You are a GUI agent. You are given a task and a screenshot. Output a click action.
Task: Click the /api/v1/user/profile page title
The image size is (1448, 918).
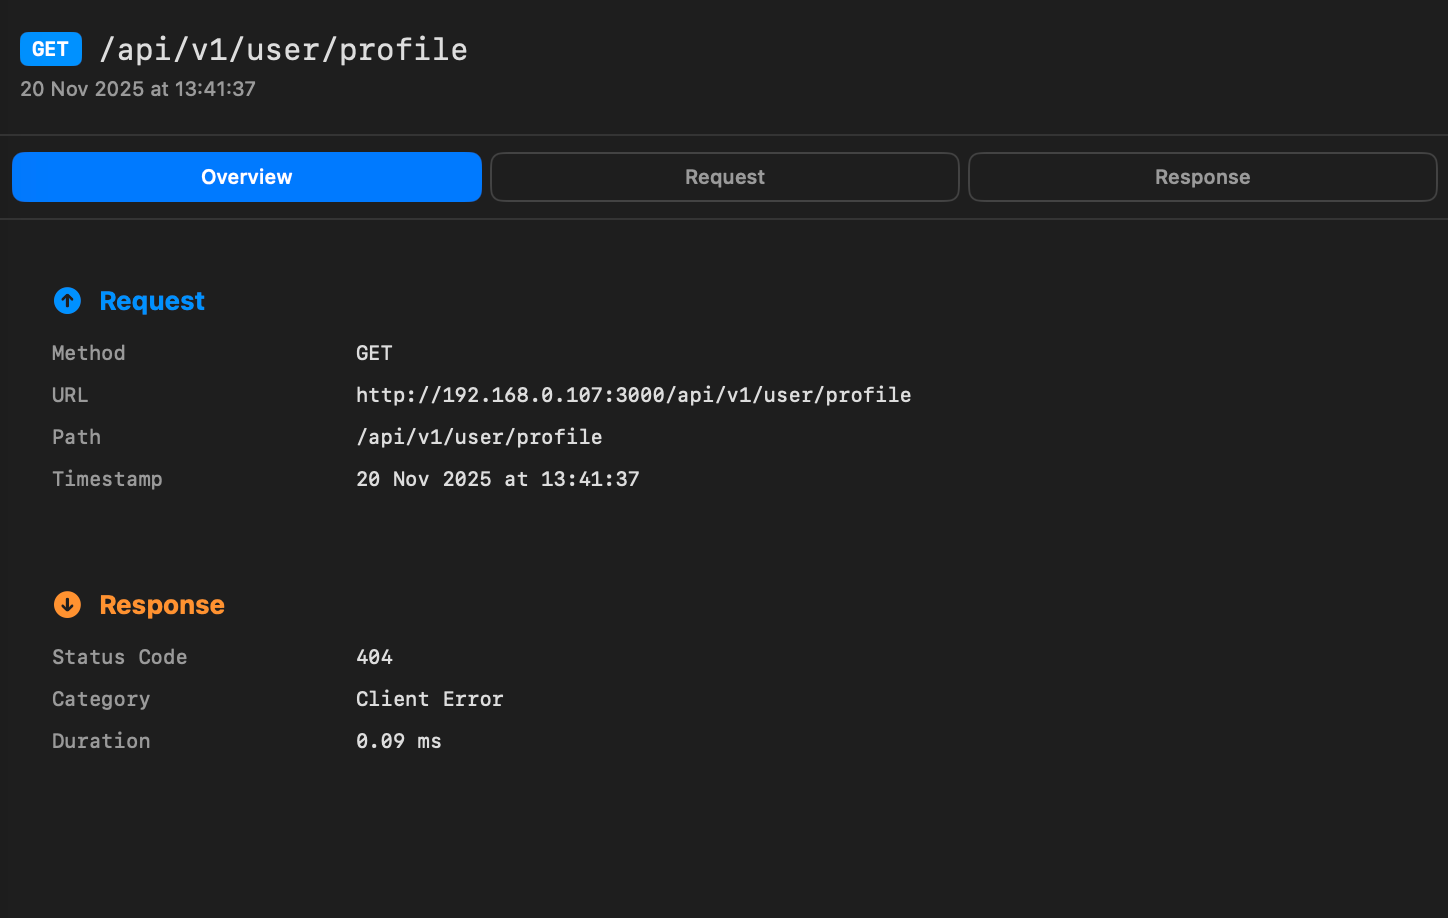(284, 49)
